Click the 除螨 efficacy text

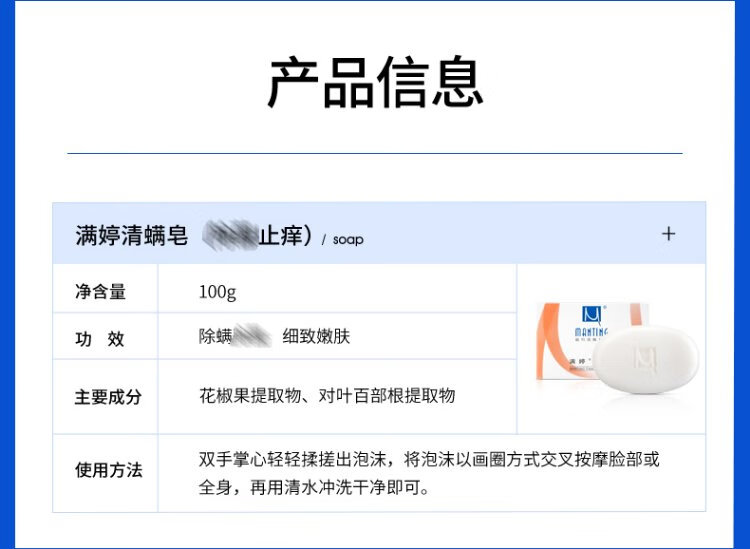click(215, 337)
